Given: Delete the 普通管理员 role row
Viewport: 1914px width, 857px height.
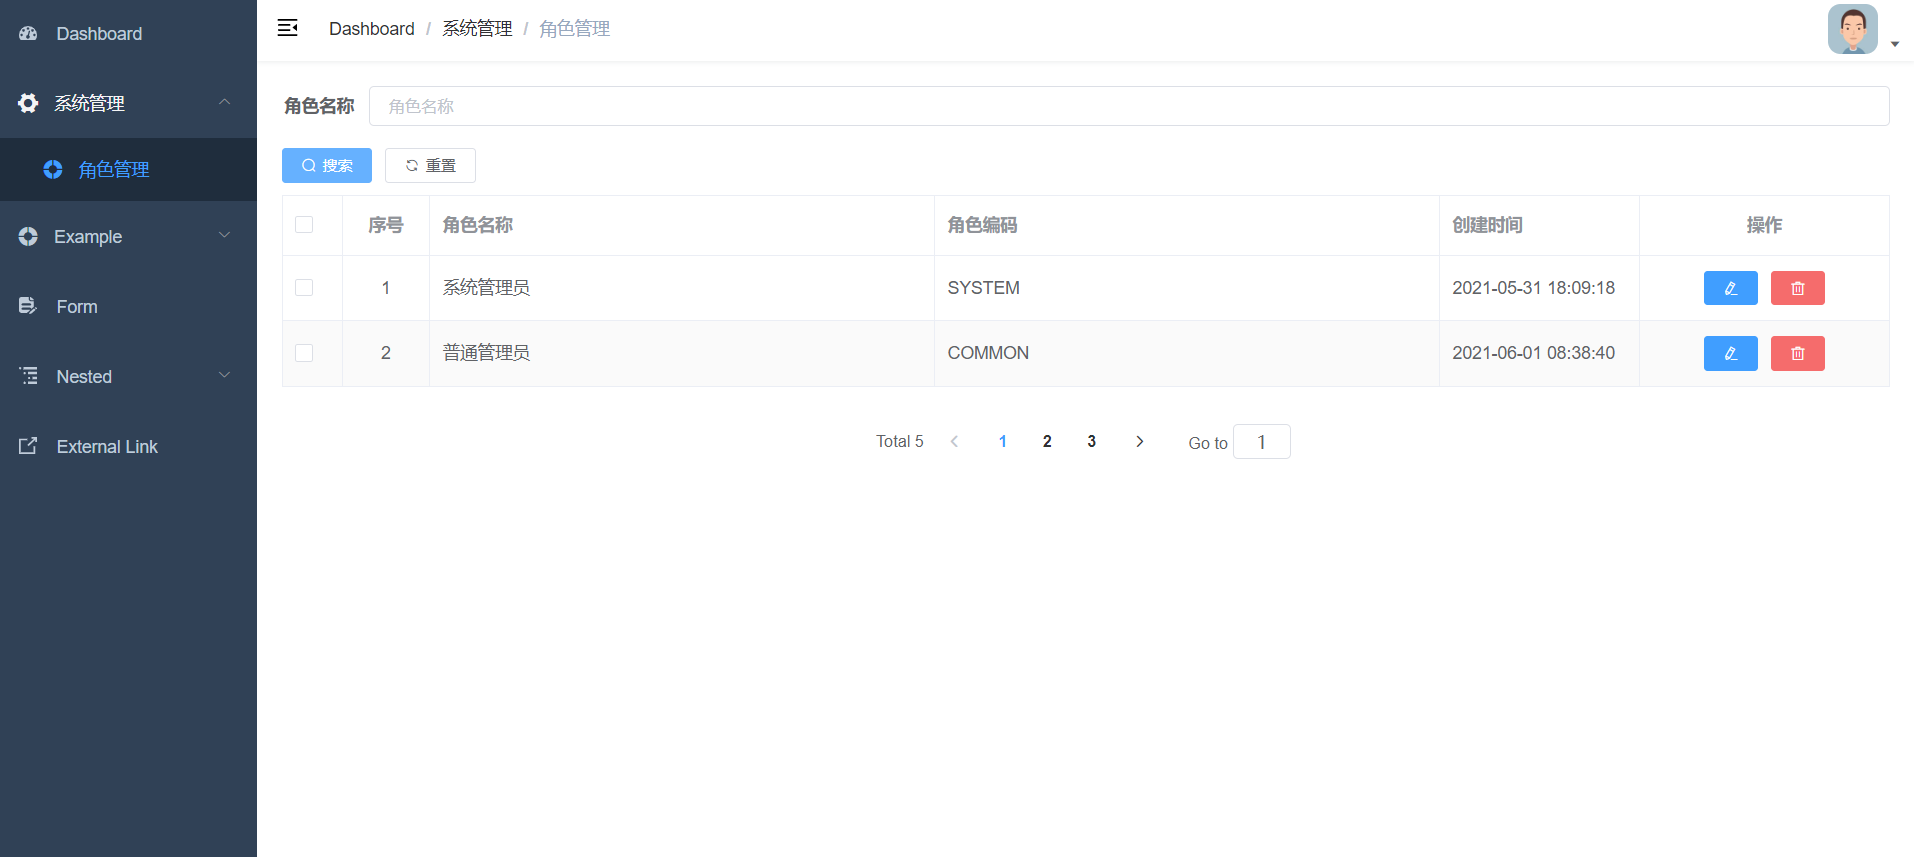Looking at the screenshot, I should pos(1797,353).
